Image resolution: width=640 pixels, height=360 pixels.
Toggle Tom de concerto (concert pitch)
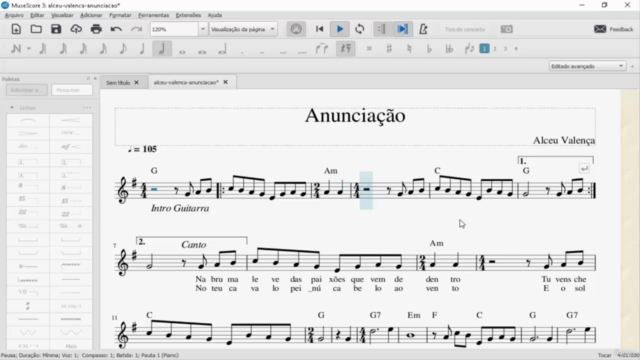[x=465, y=29]
